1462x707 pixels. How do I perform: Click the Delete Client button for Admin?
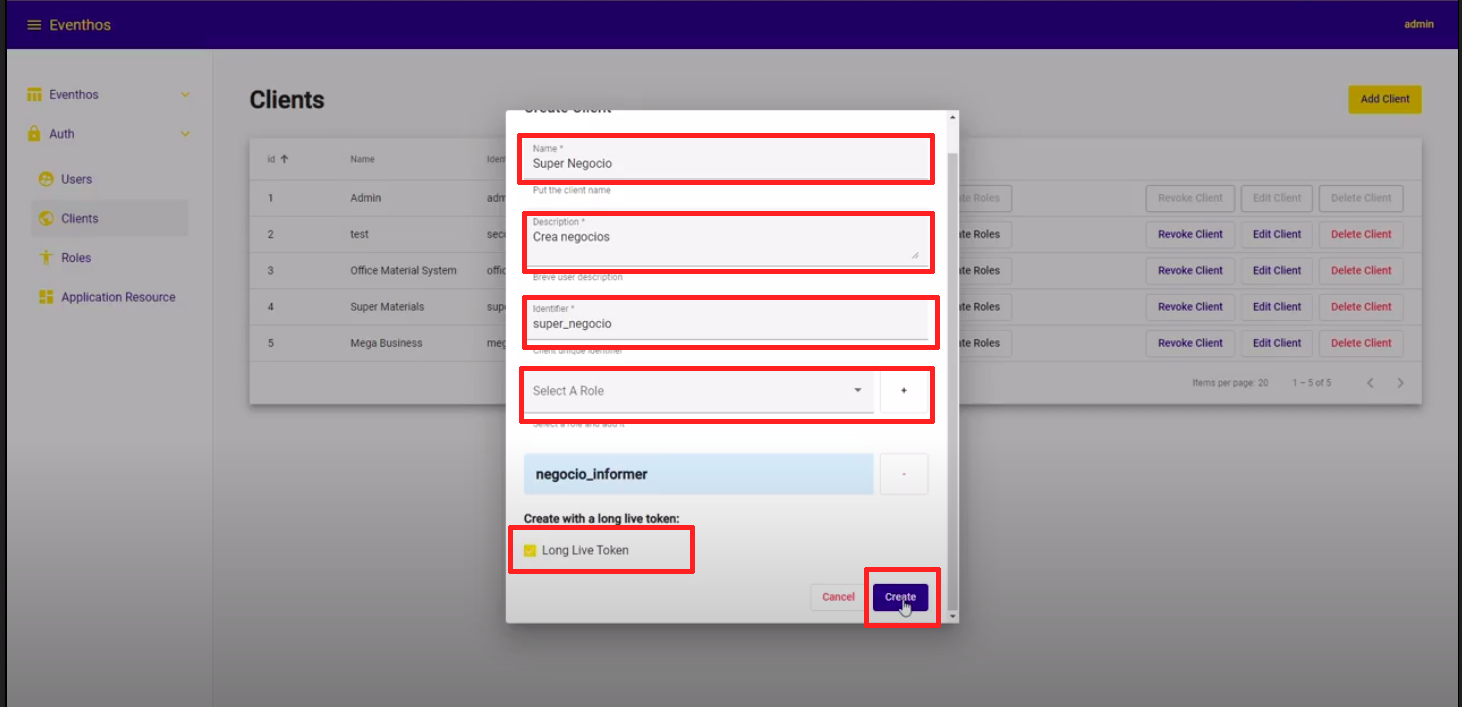click(x=1361, y=198)
